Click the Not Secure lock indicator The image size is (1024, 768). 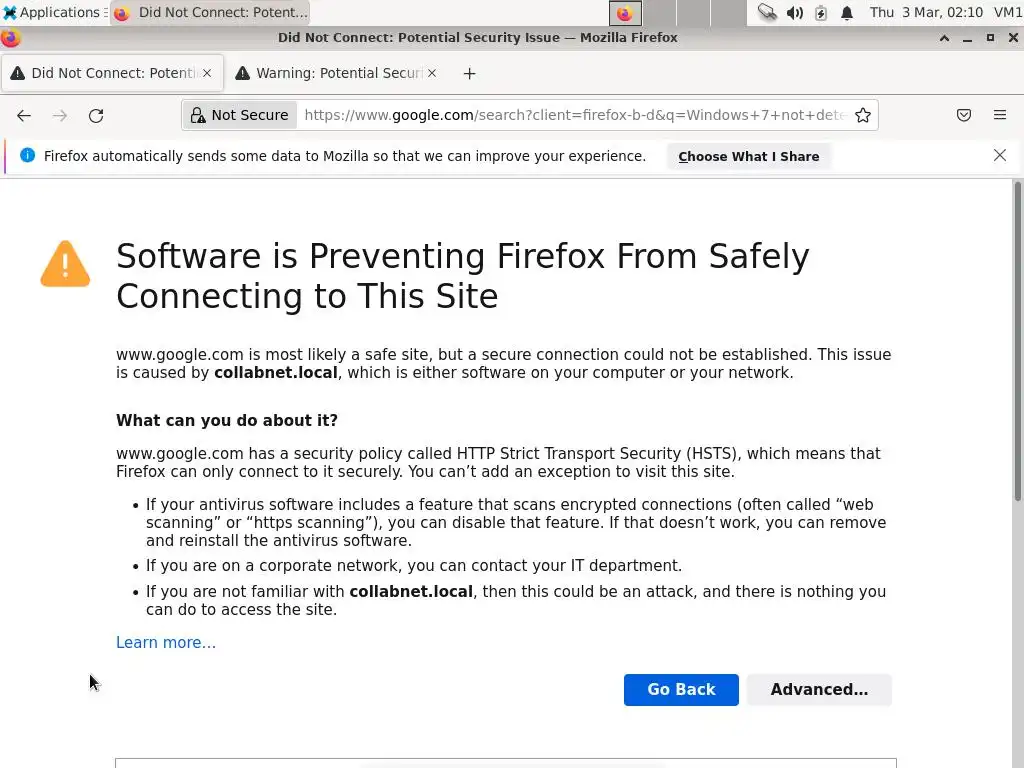pyautogui.click(x=240, y=115)
